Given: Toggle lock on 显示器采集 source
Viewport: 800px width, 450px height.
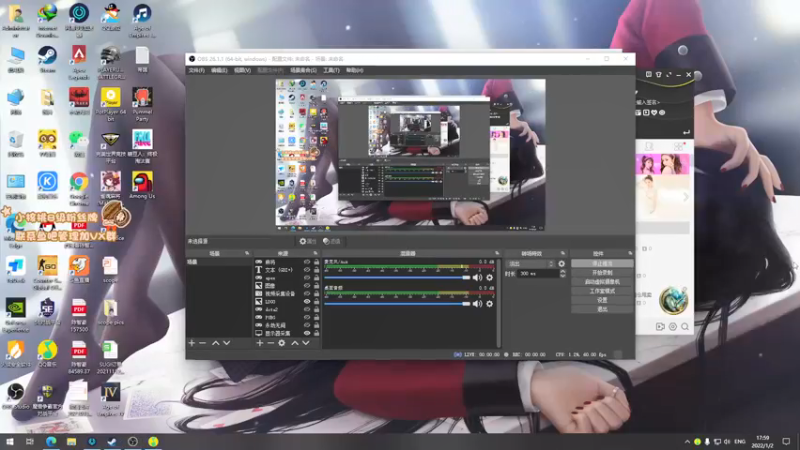Looking at the screenshot, I should pyautogui.click(x=316, y=333).
